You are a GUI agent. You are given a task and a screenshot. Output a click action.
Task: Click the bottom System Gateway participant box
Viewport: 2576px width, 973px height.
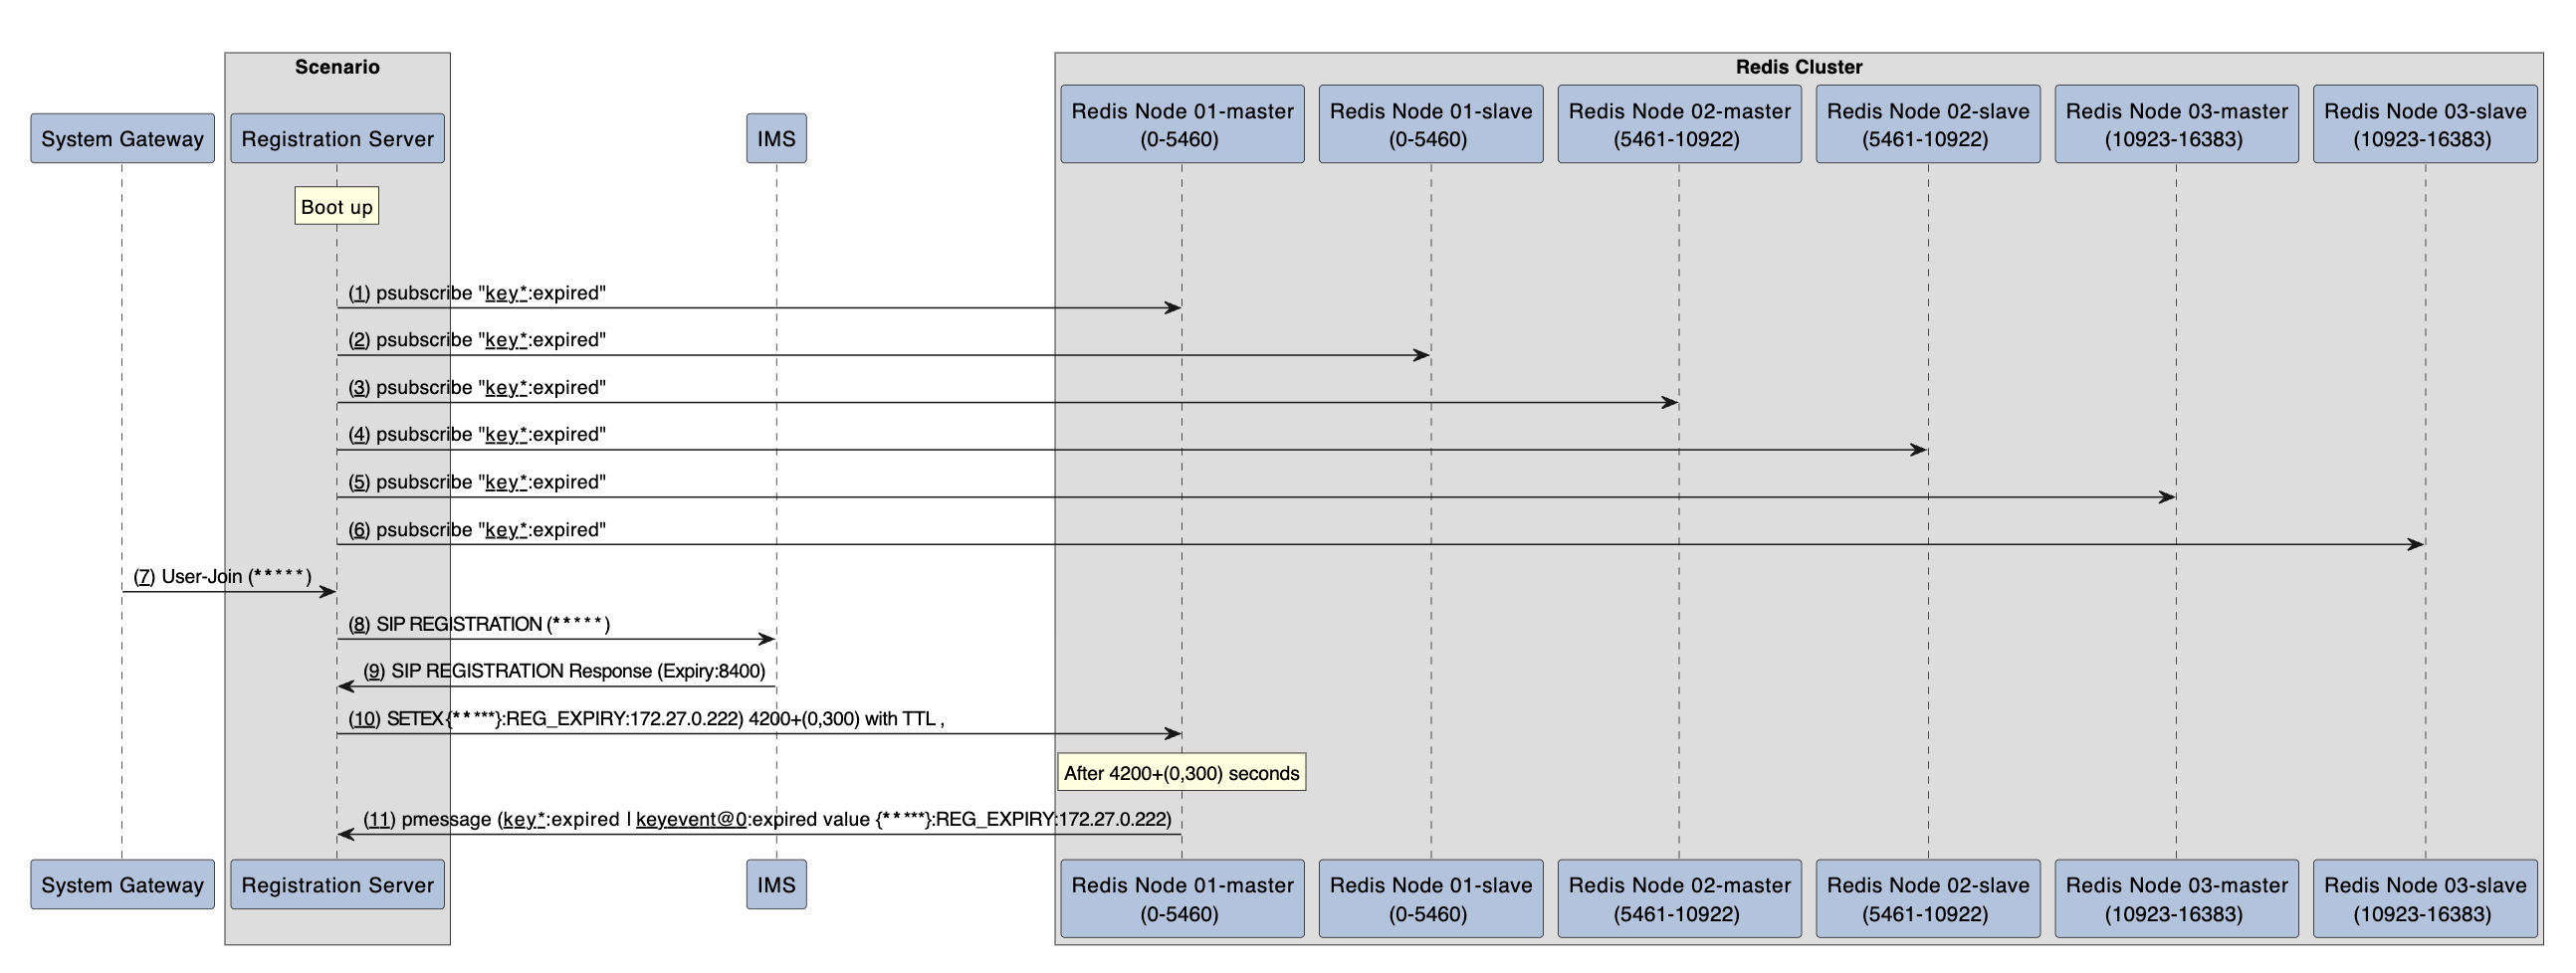click(x=122, y=884)
